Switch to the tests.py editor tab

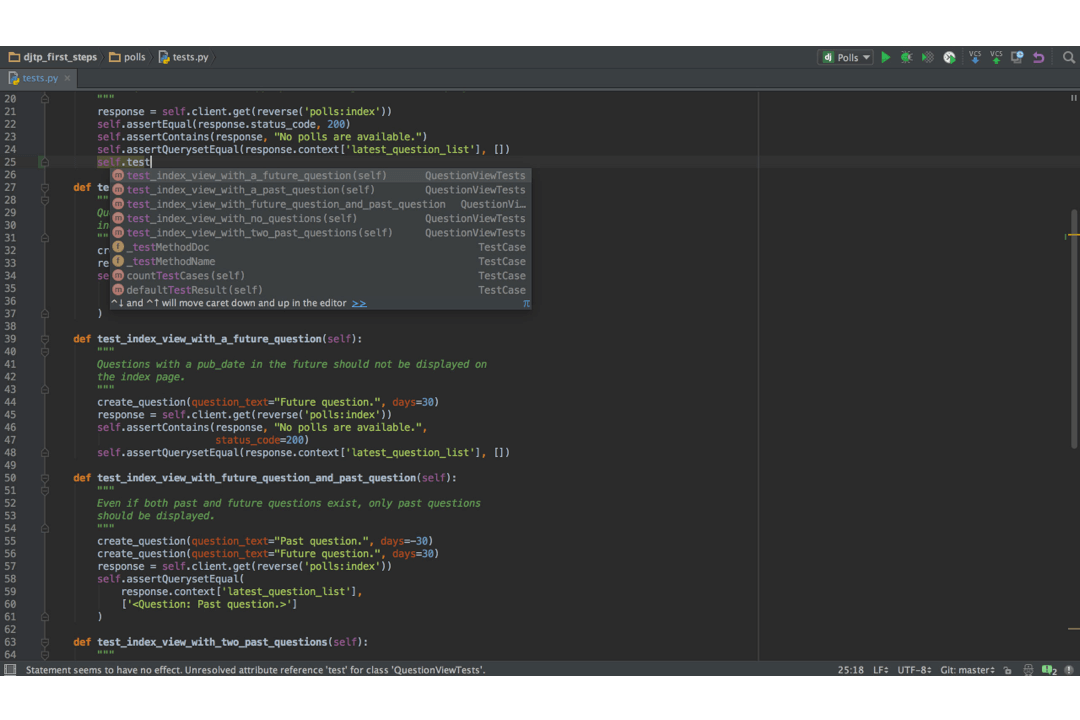(39, 78)
